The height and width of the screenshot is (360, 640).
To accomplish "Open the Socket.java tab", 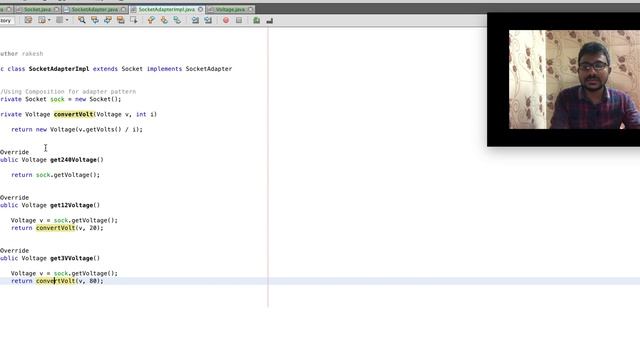I will pos(37,9).
